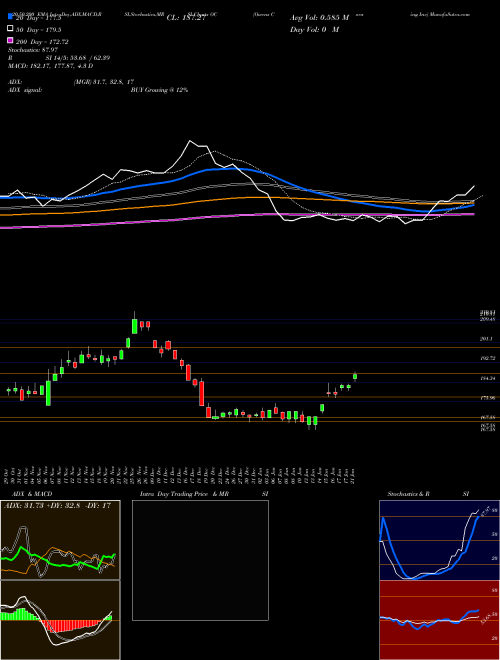500x660 pixels.
Task: Open the ADX indicator chart panel
Action: (60, 540)
